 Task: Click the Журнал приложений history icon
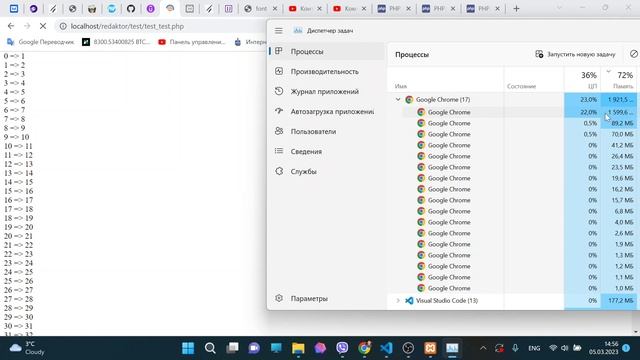coord(279,91)
